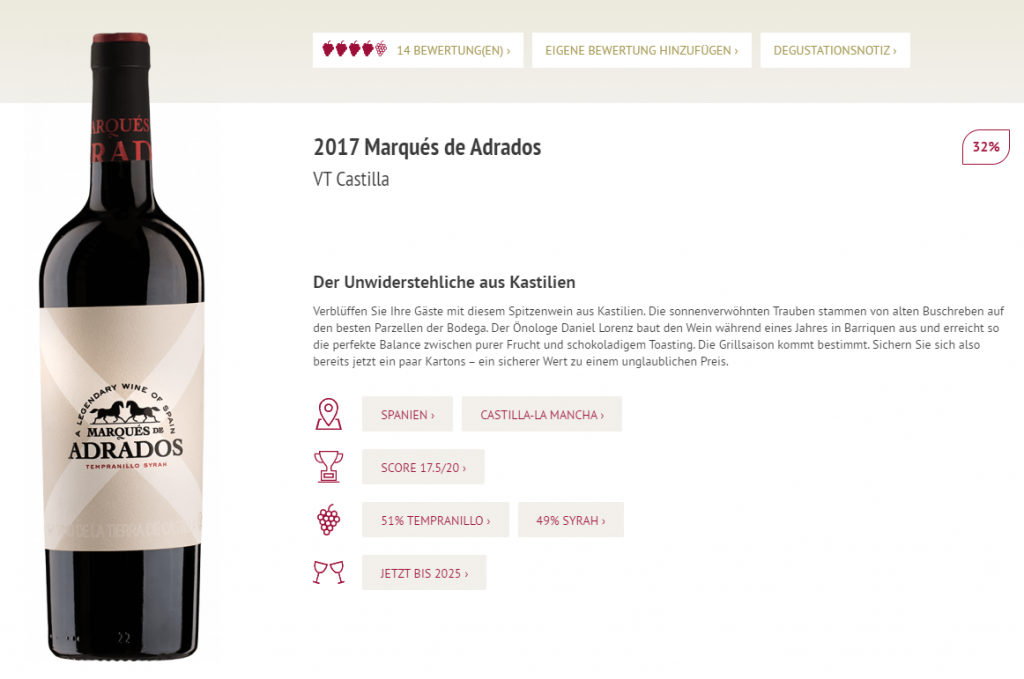Click the strawberry rating icons
The height and width of the screenshot is (679, 1024).
355,50
